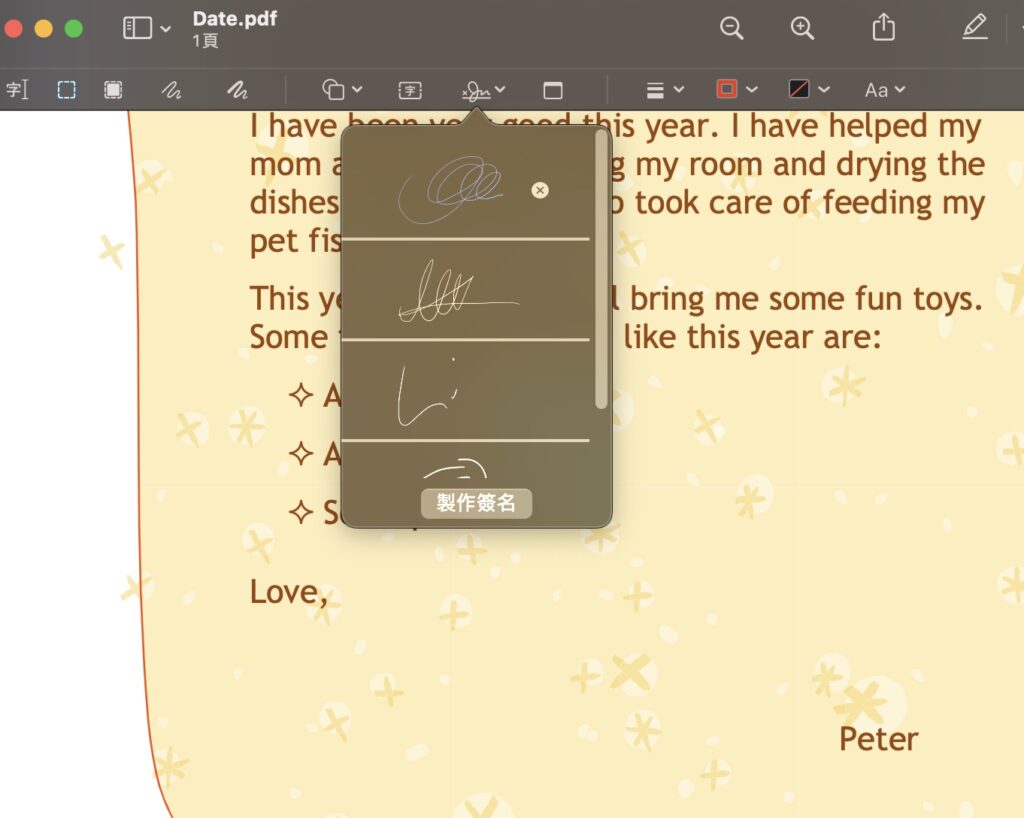This screenshot has width=1024, height=818.
Task: Zoom in on the PDF page
Action: coord(802,28)
